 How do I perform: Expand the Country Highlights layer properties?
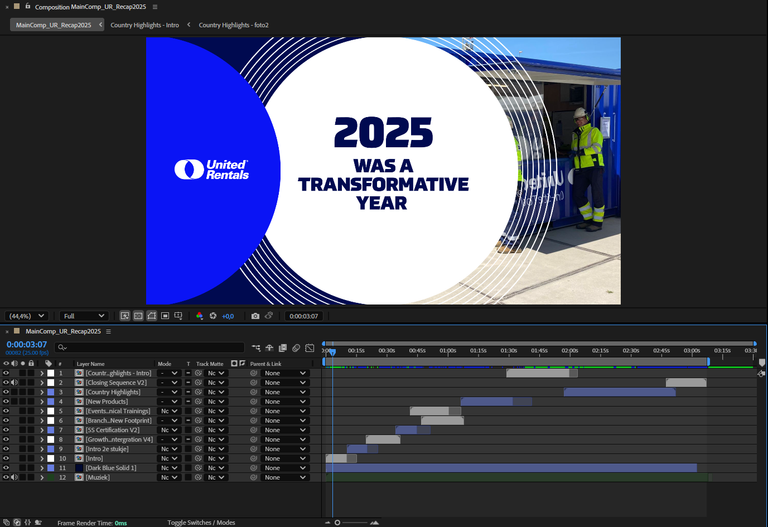click(41, 392)
